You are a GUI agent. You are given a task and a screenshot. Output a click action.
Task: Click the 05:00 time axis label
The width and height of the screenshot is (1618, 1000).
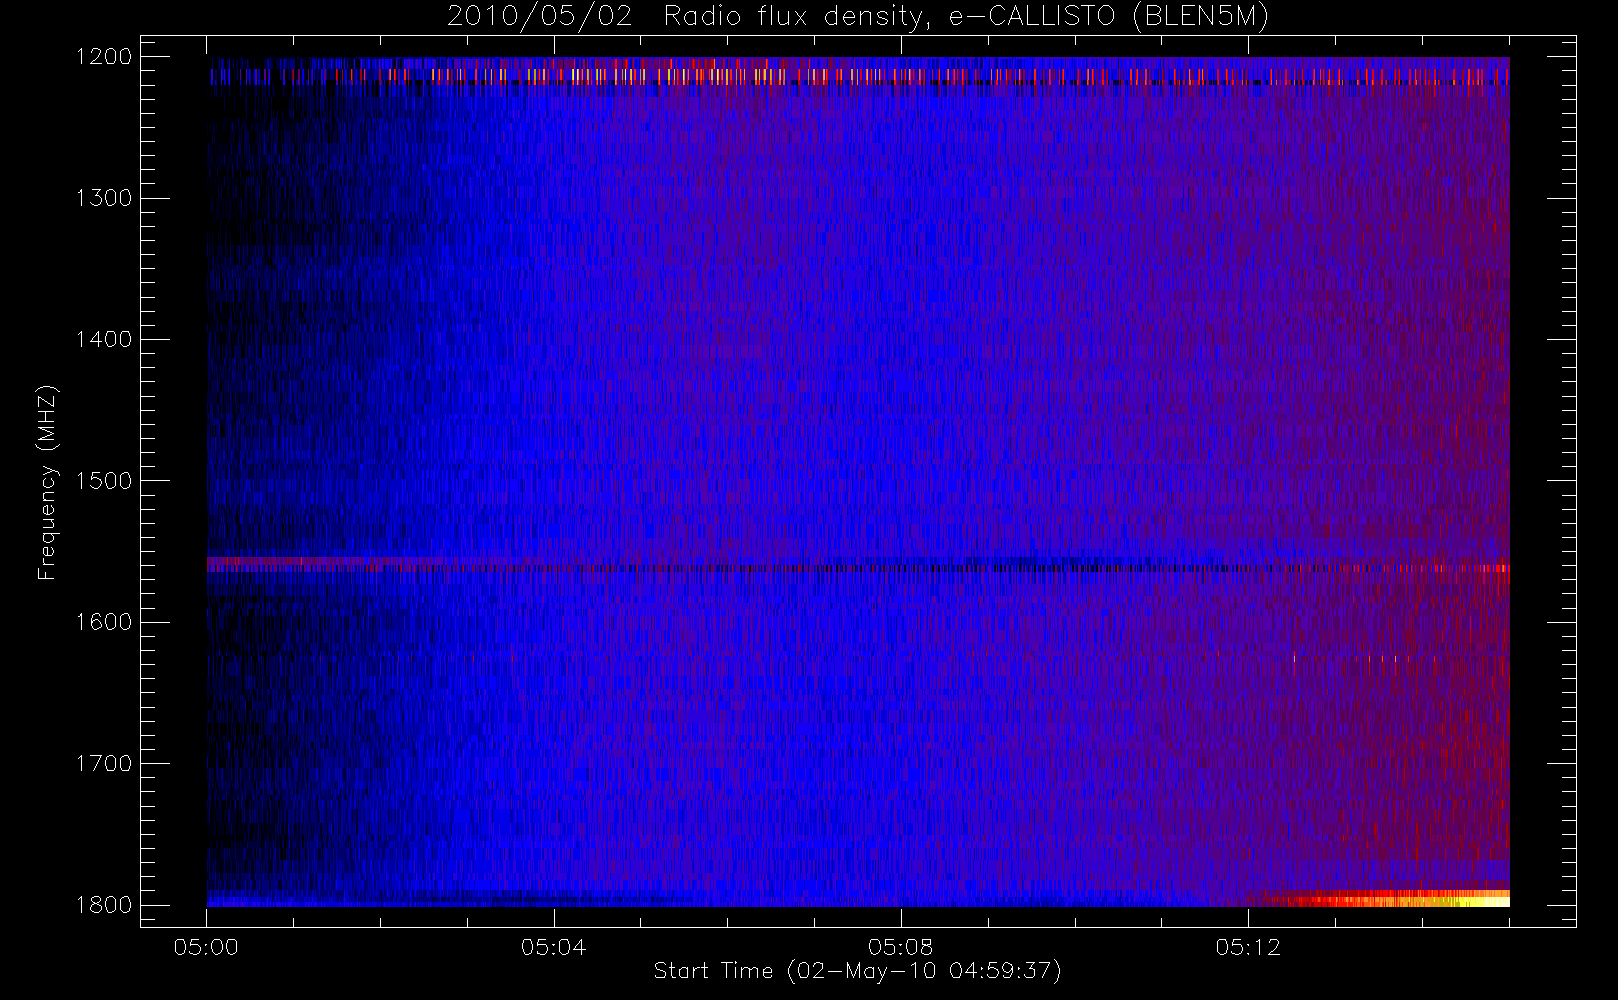coord(206,947)
